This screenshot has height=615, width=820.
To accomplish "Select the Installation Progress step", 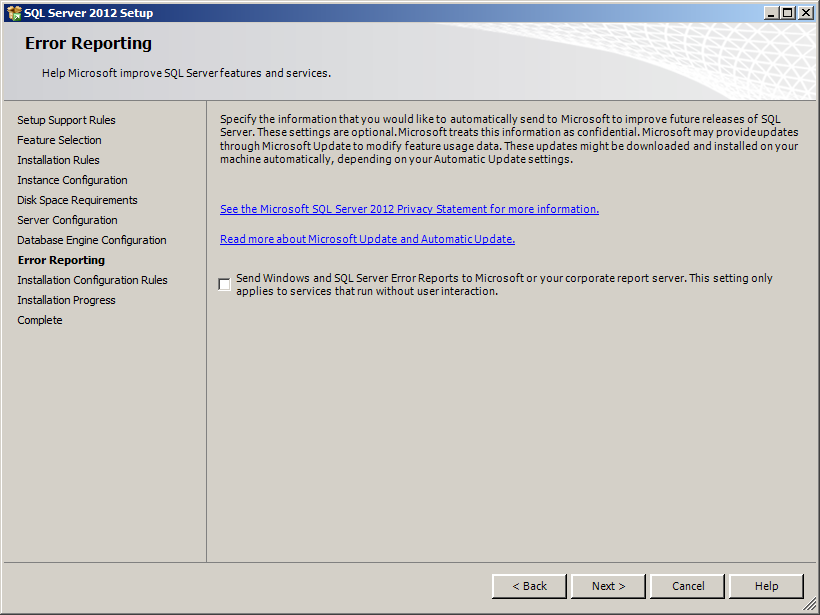I will pyautogui.click(x=66, y=300).
